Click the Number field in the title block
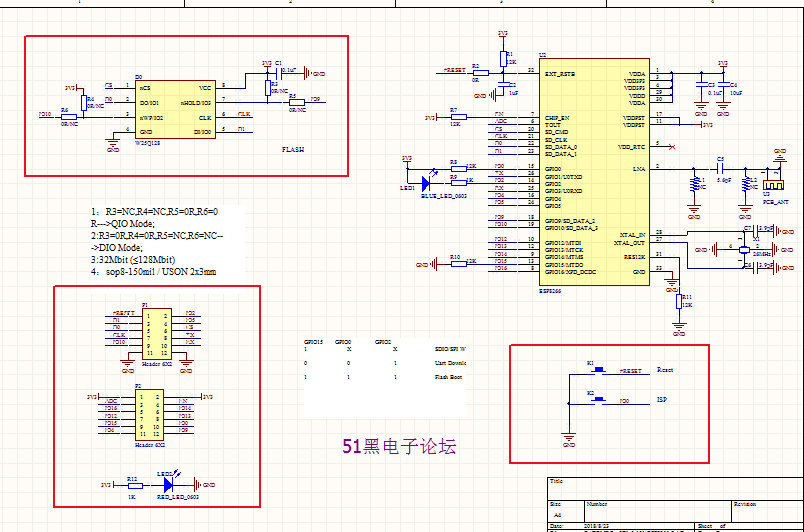This screenshot has height=532, width=804. (x=658, y=511)
